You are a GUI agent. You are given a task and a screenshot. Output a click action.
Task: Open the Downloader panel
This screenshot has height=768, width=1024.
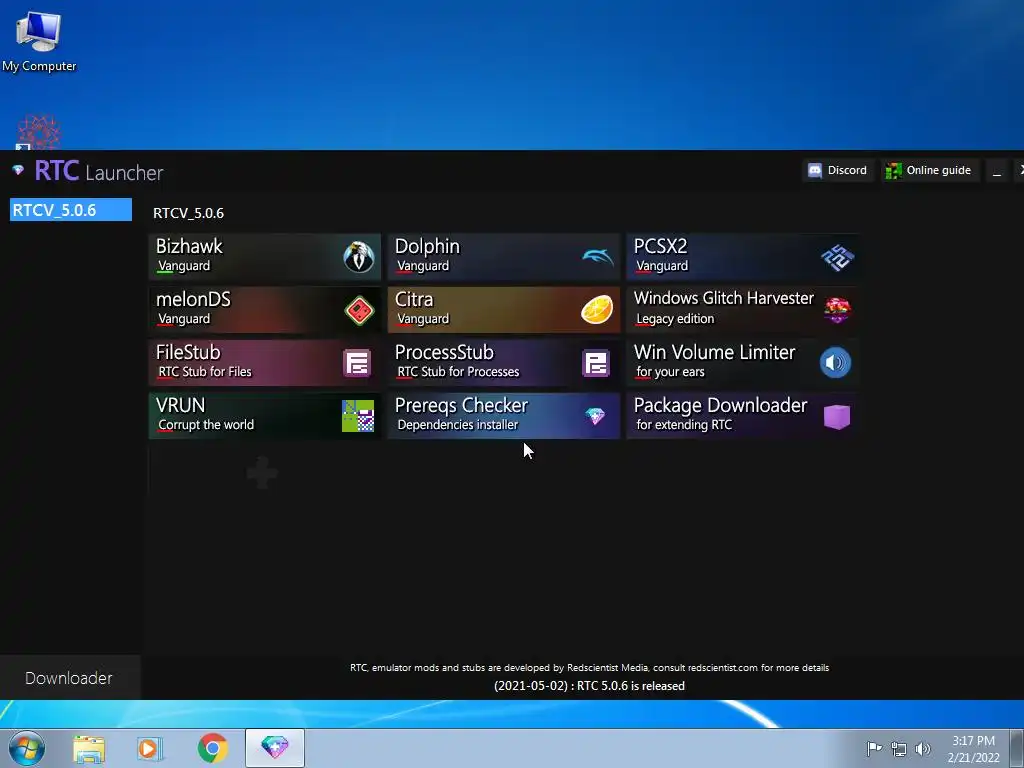(70, 678)
